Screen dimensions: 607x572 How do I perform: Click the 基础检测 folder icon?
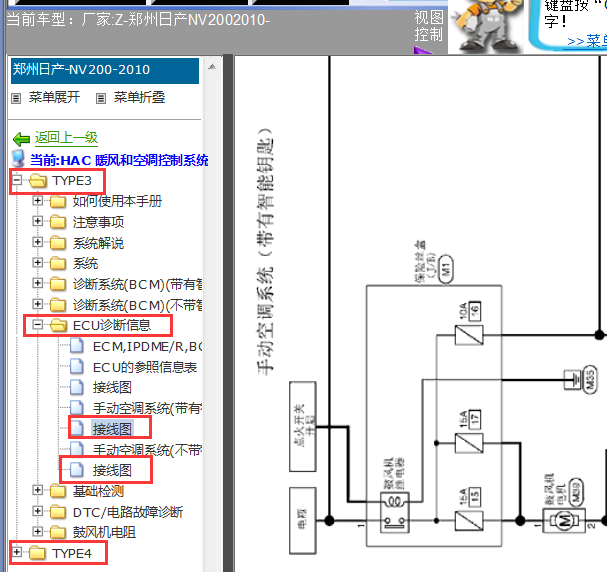58,491
